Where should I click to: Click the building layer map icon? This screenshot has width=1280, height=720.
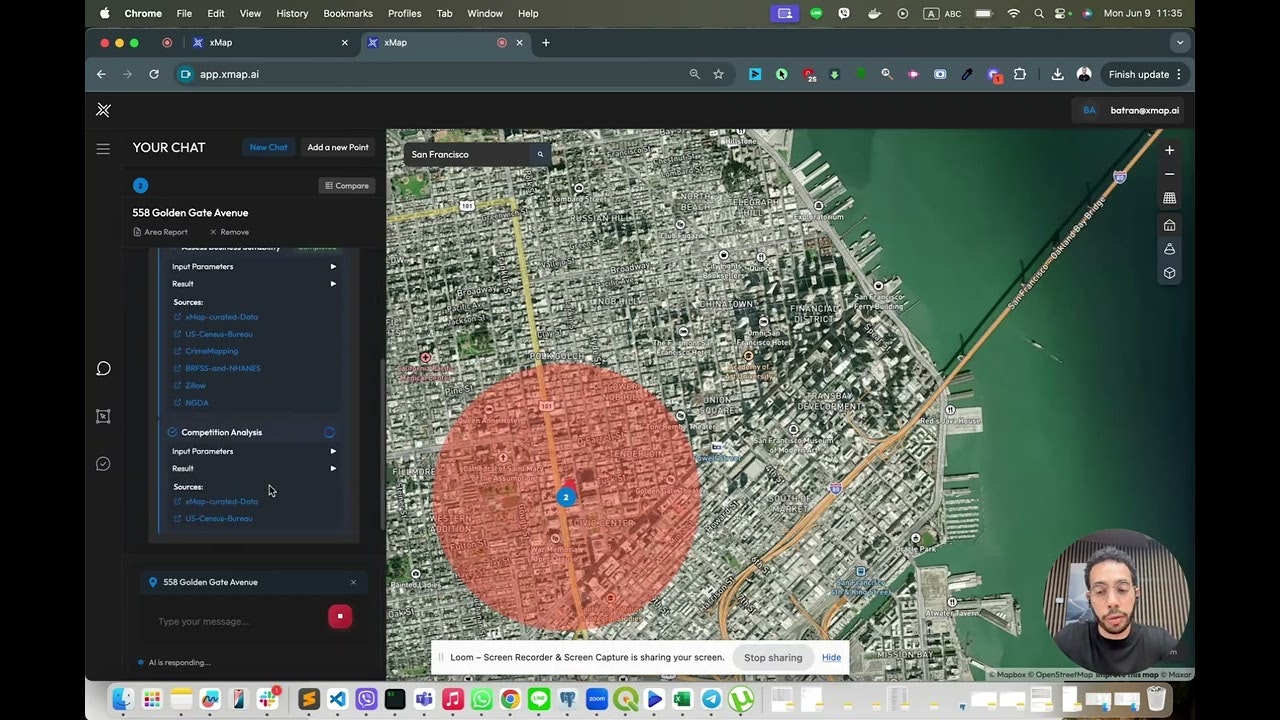tap(1169, 225)
